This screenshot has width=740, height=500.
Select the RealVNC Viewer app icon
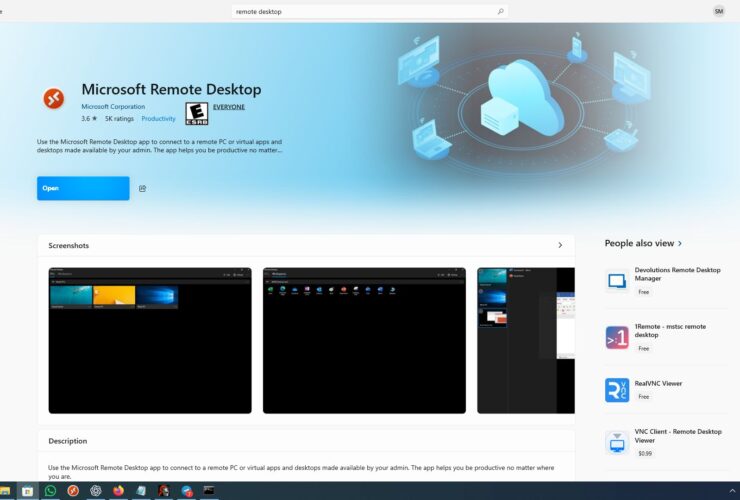click(x=617, y=390)
